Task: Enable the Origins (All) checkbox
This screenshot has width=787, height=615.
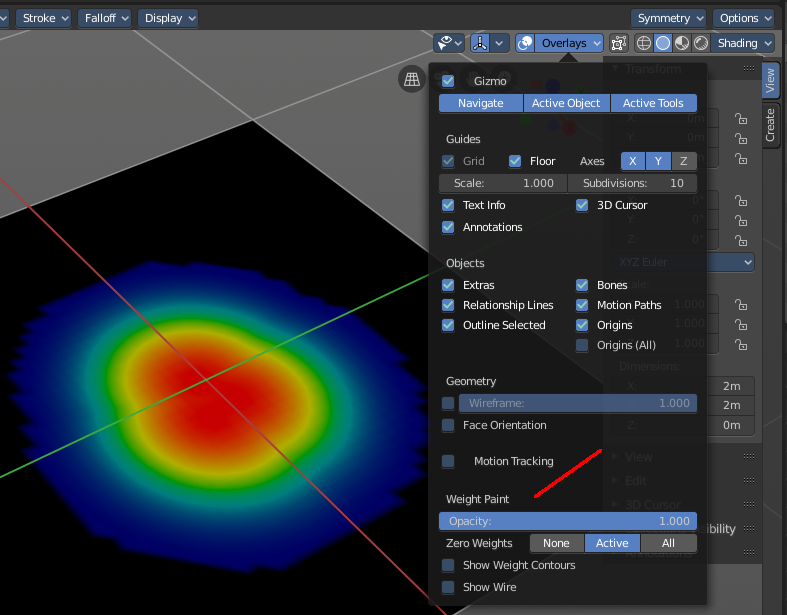Action: coord(582,345)
